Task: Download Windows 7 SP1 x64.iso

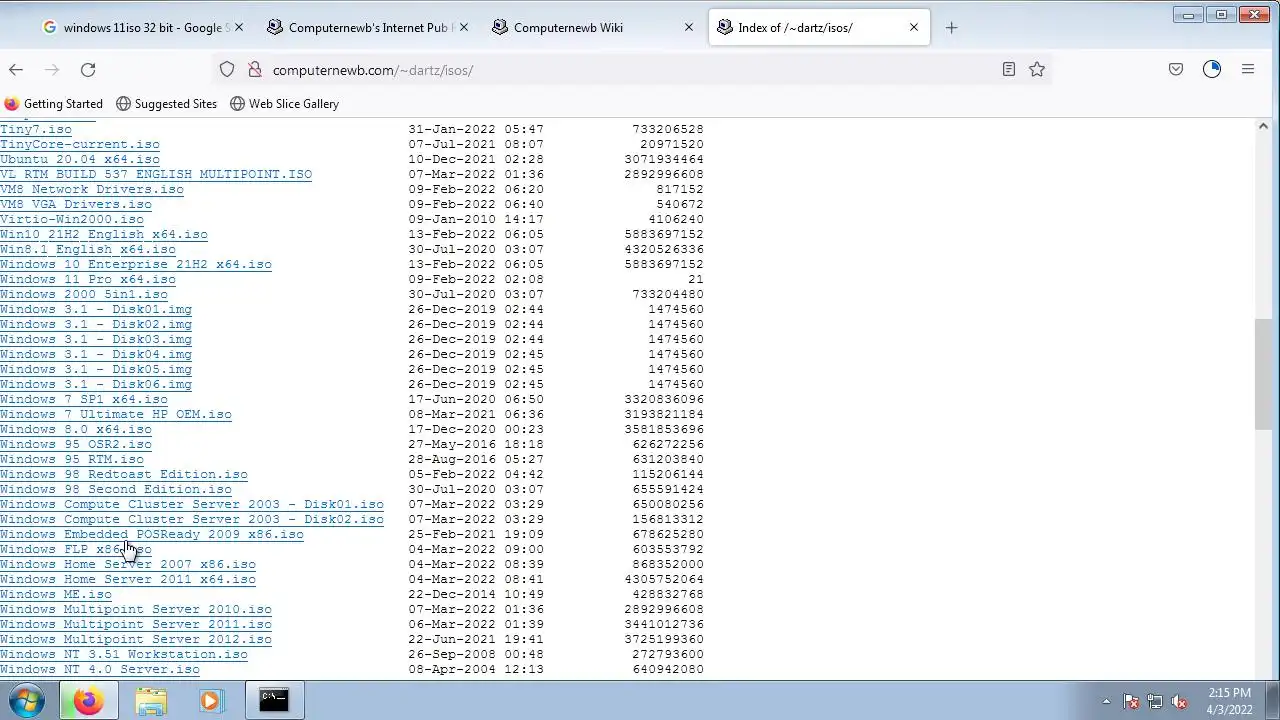Action: pos(84,399)
